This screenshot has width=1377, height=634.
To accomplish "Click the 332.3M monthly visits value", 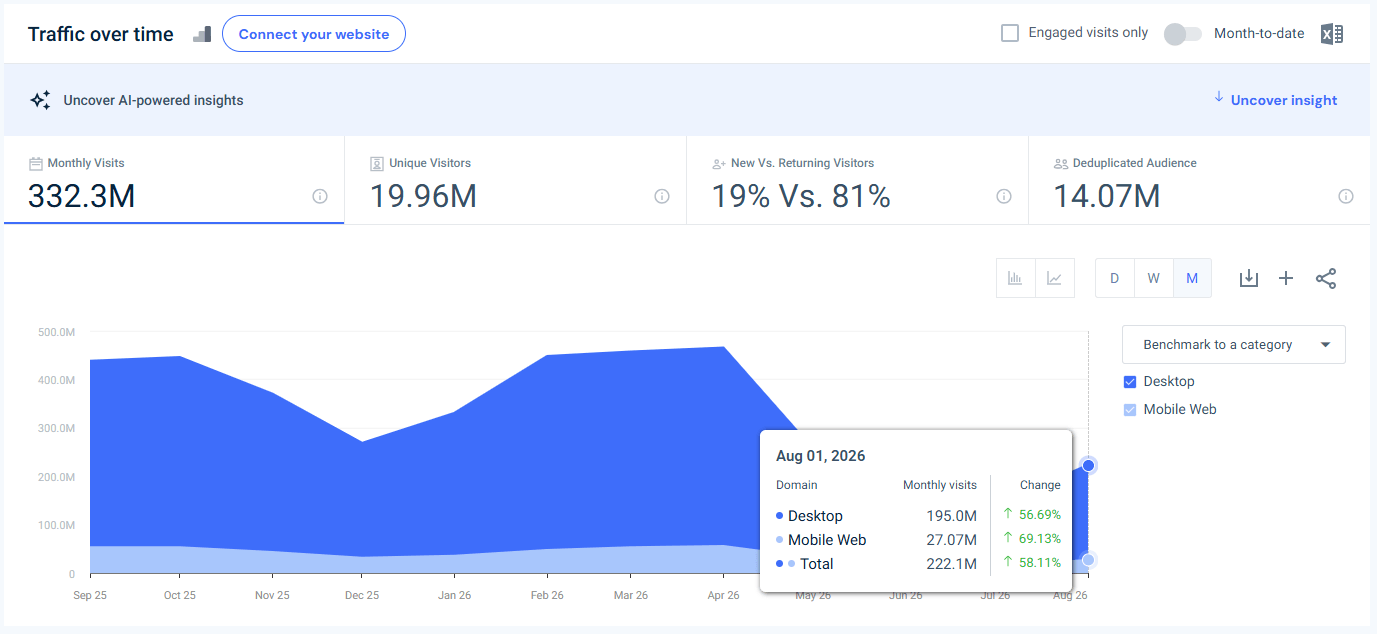I will tap(81, 196).
